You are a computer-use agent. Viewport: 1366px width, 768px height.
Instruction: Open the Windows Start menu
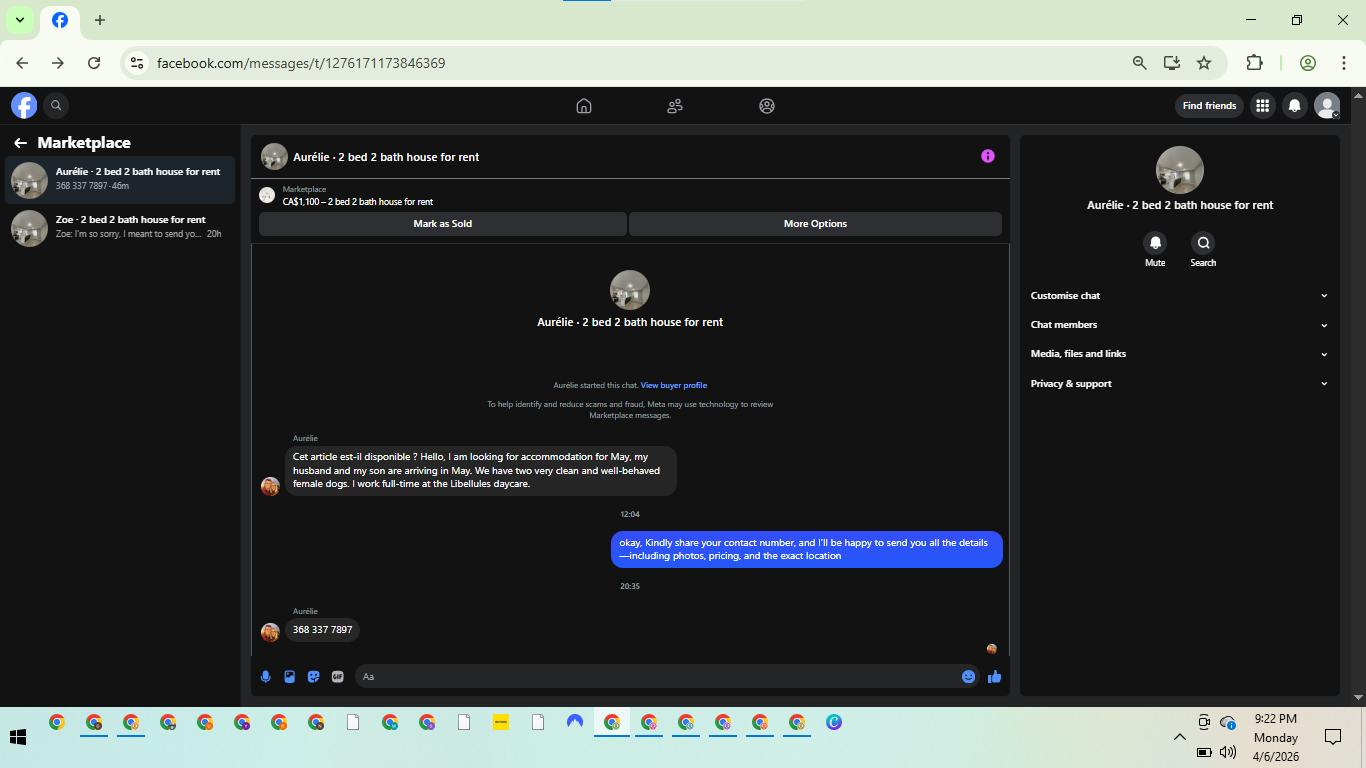point(18,738)
